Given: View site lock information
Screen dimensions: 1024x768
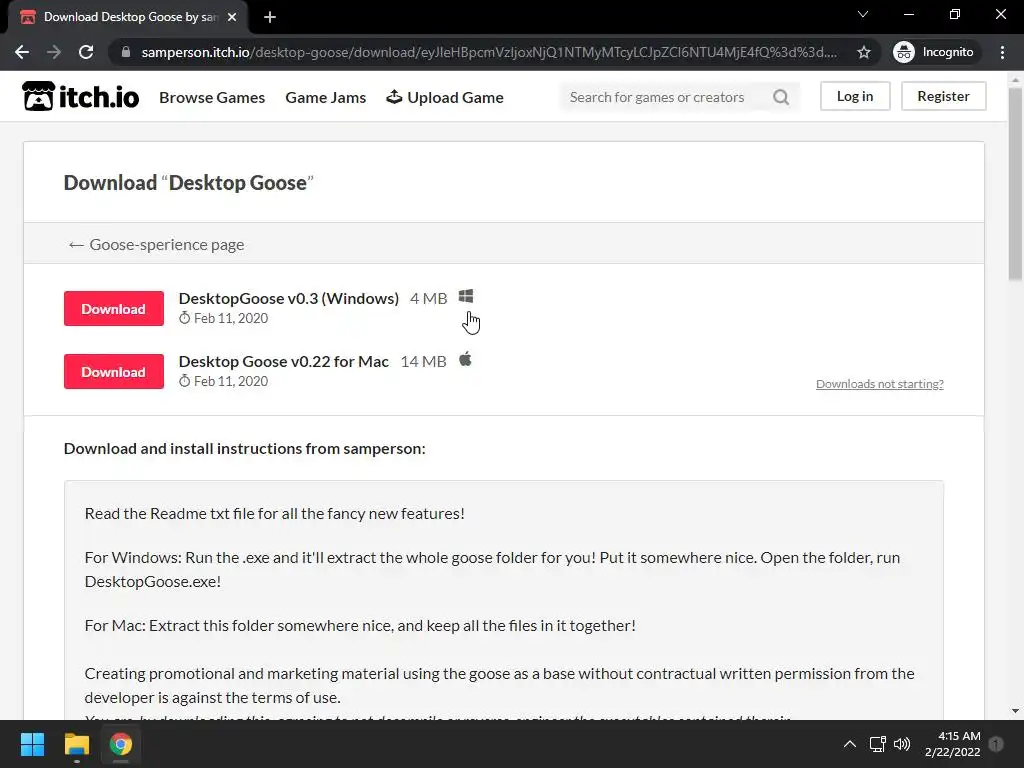Looking at the screenshot, I should coord(126,52).
